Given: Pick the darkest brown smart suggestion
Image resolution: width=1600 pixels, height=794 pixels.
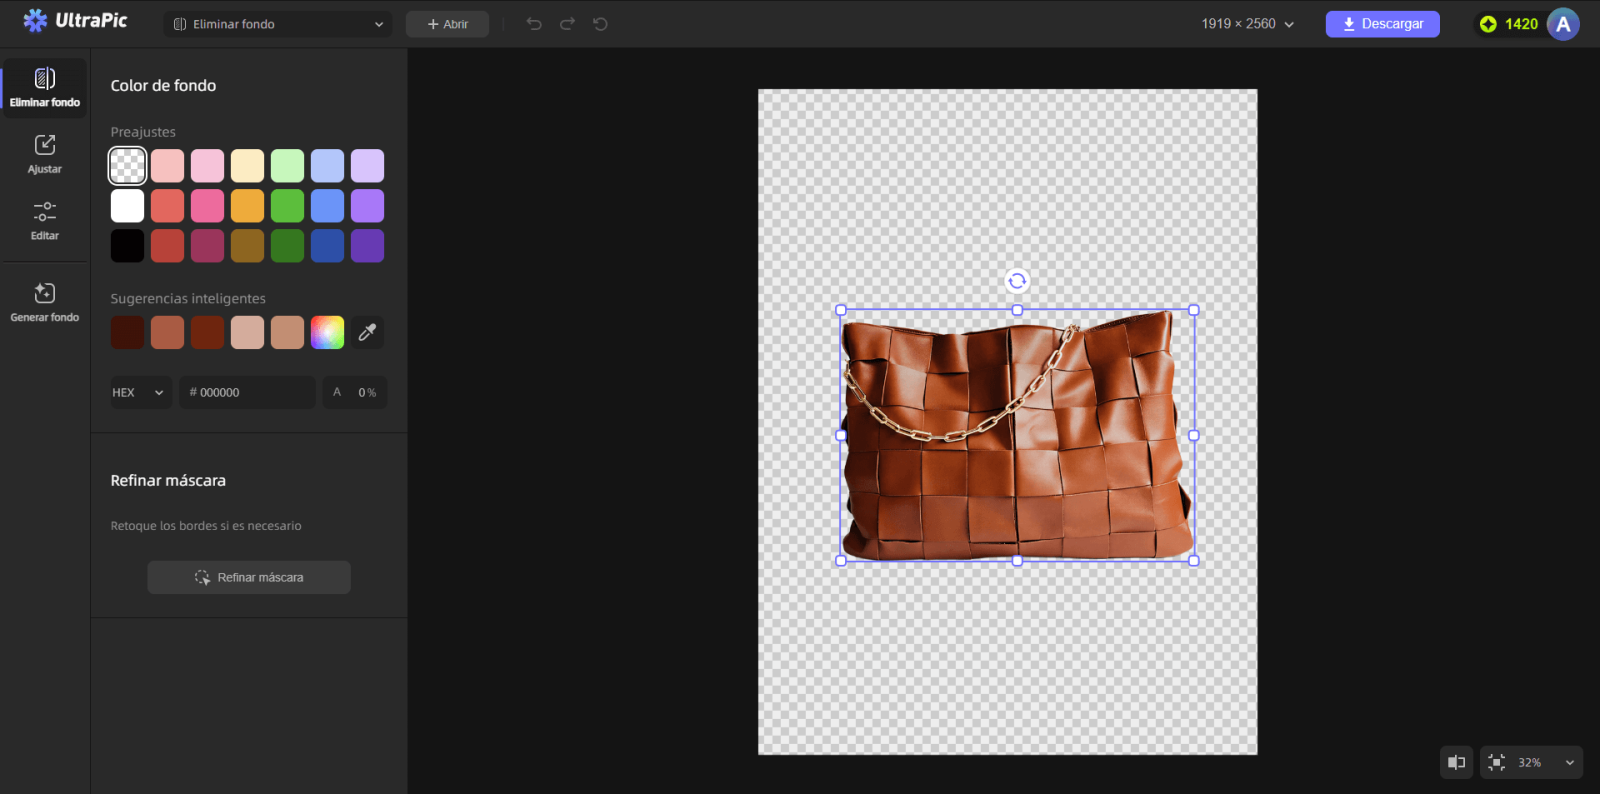Looking at the screenshot, I should pos(127,332).
